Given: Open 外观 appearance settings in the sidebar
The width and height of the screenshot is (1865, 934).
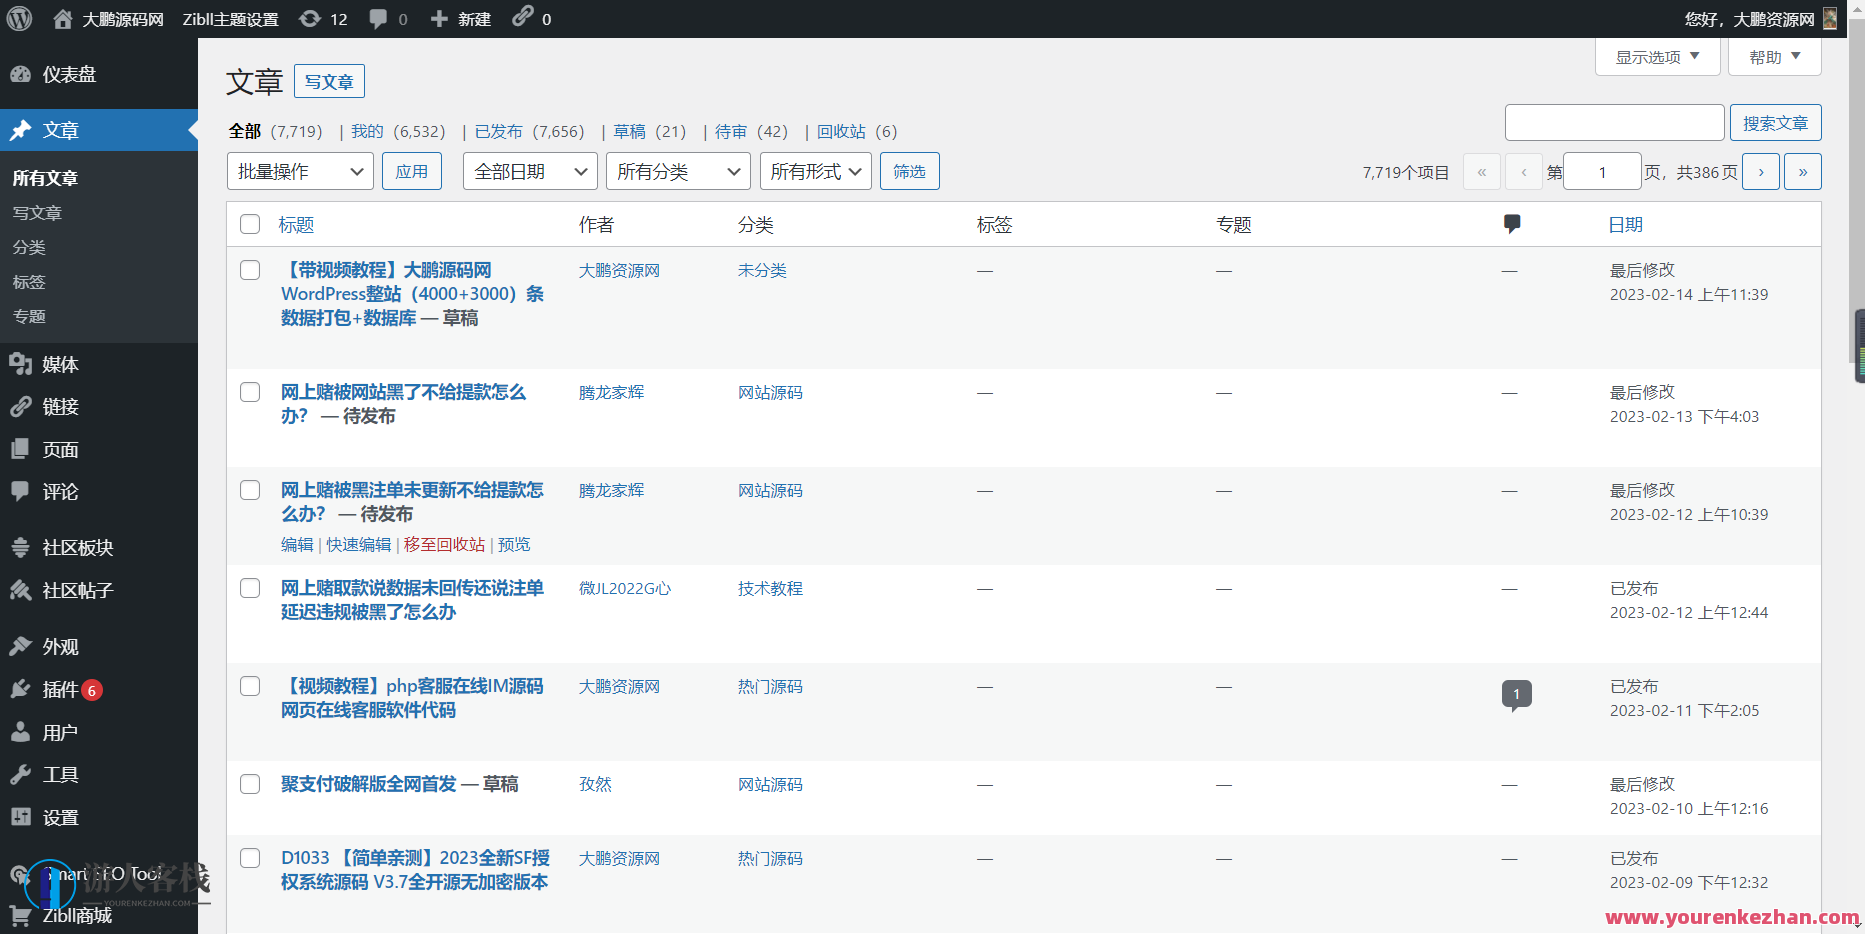Looking at the screenshot, I should coord(58,646).
